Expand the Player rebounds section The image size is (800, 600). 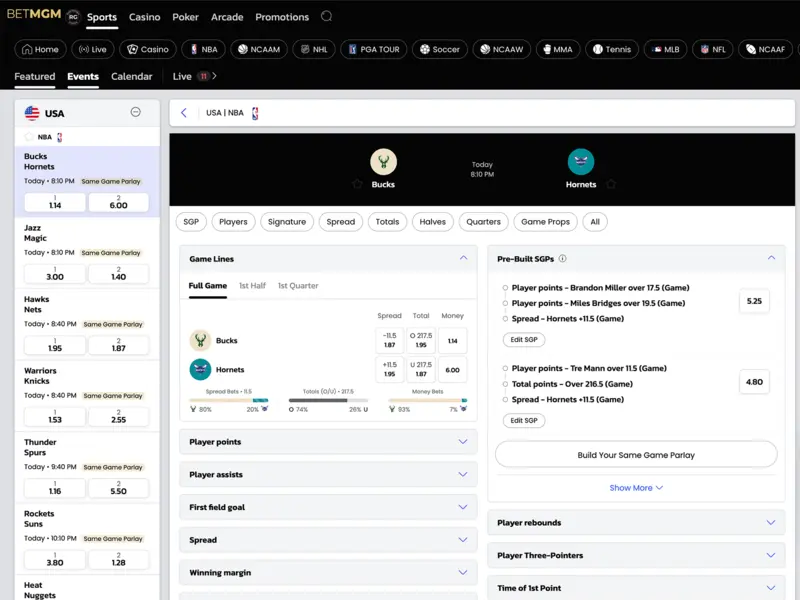636,523
